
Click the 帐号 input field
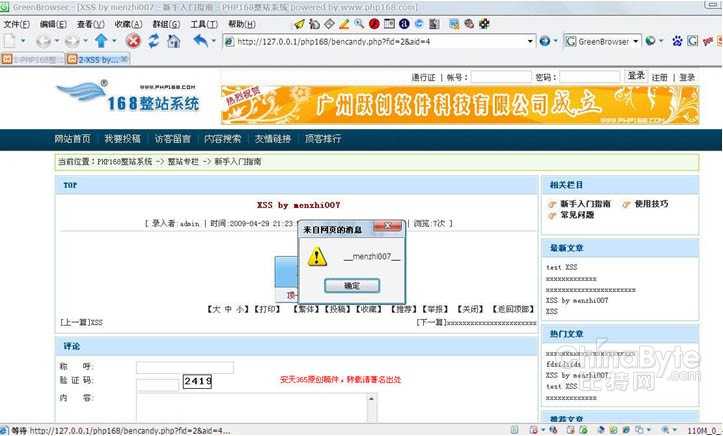coord(501,77)
